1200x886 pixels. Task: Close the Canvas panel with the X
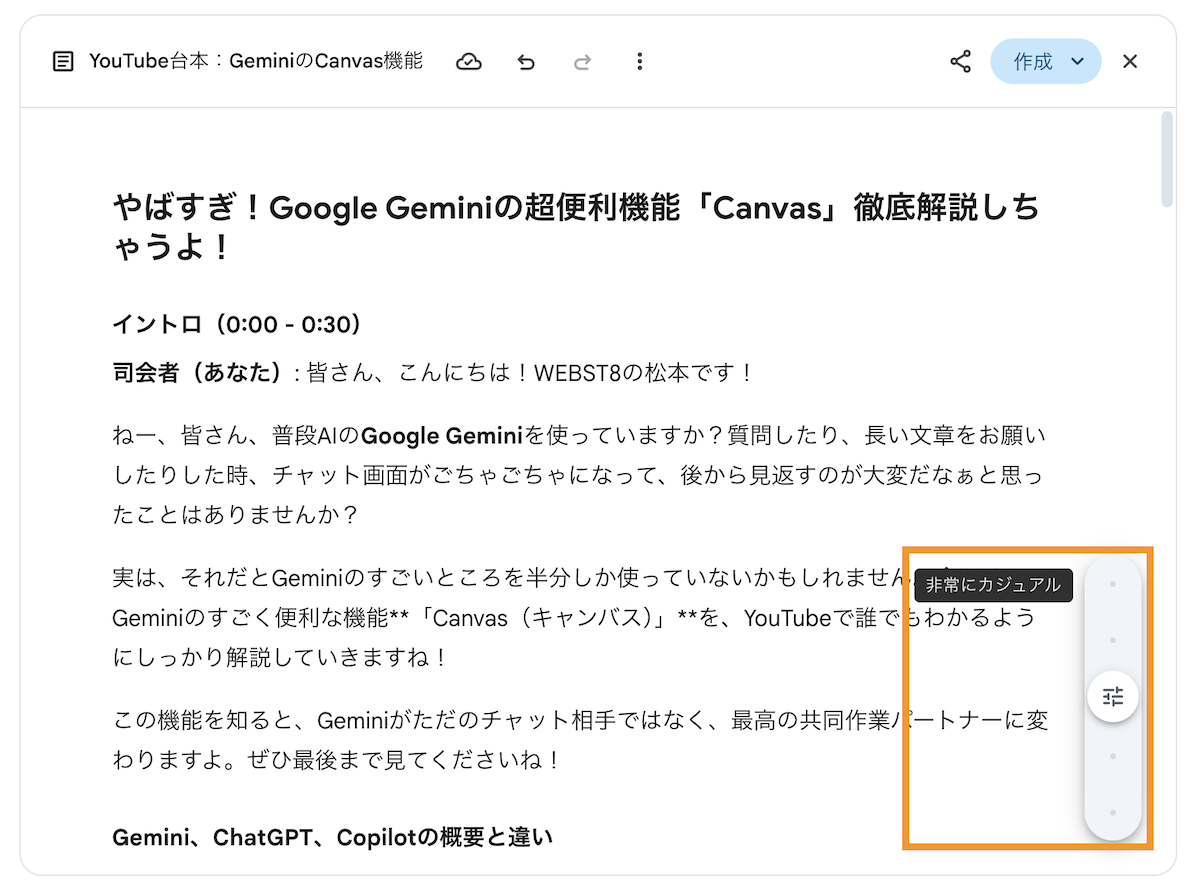1130,62
